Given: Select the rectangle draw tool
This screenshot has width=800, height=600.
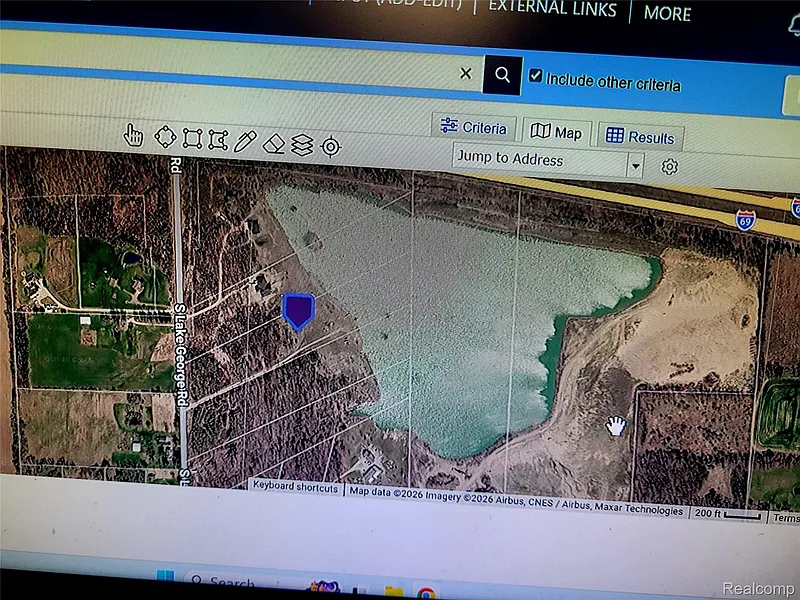Looking at the screenshot, I should click(192, 139).
